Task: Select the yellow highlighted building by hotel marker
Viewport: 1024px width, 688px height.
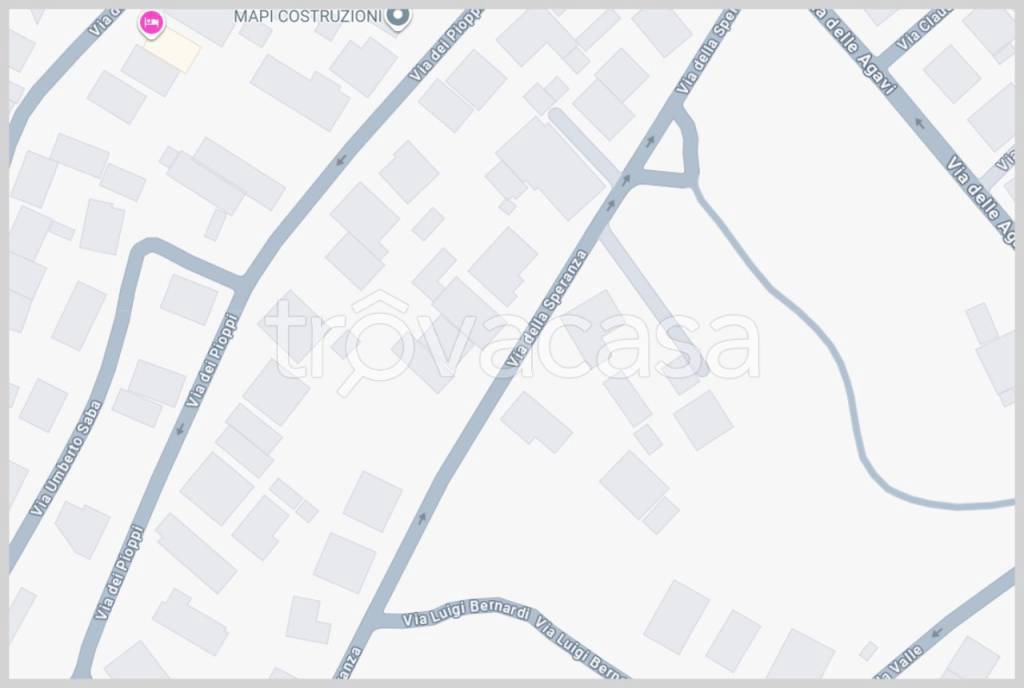Action: pyautogui.click(x=172, y=50)
